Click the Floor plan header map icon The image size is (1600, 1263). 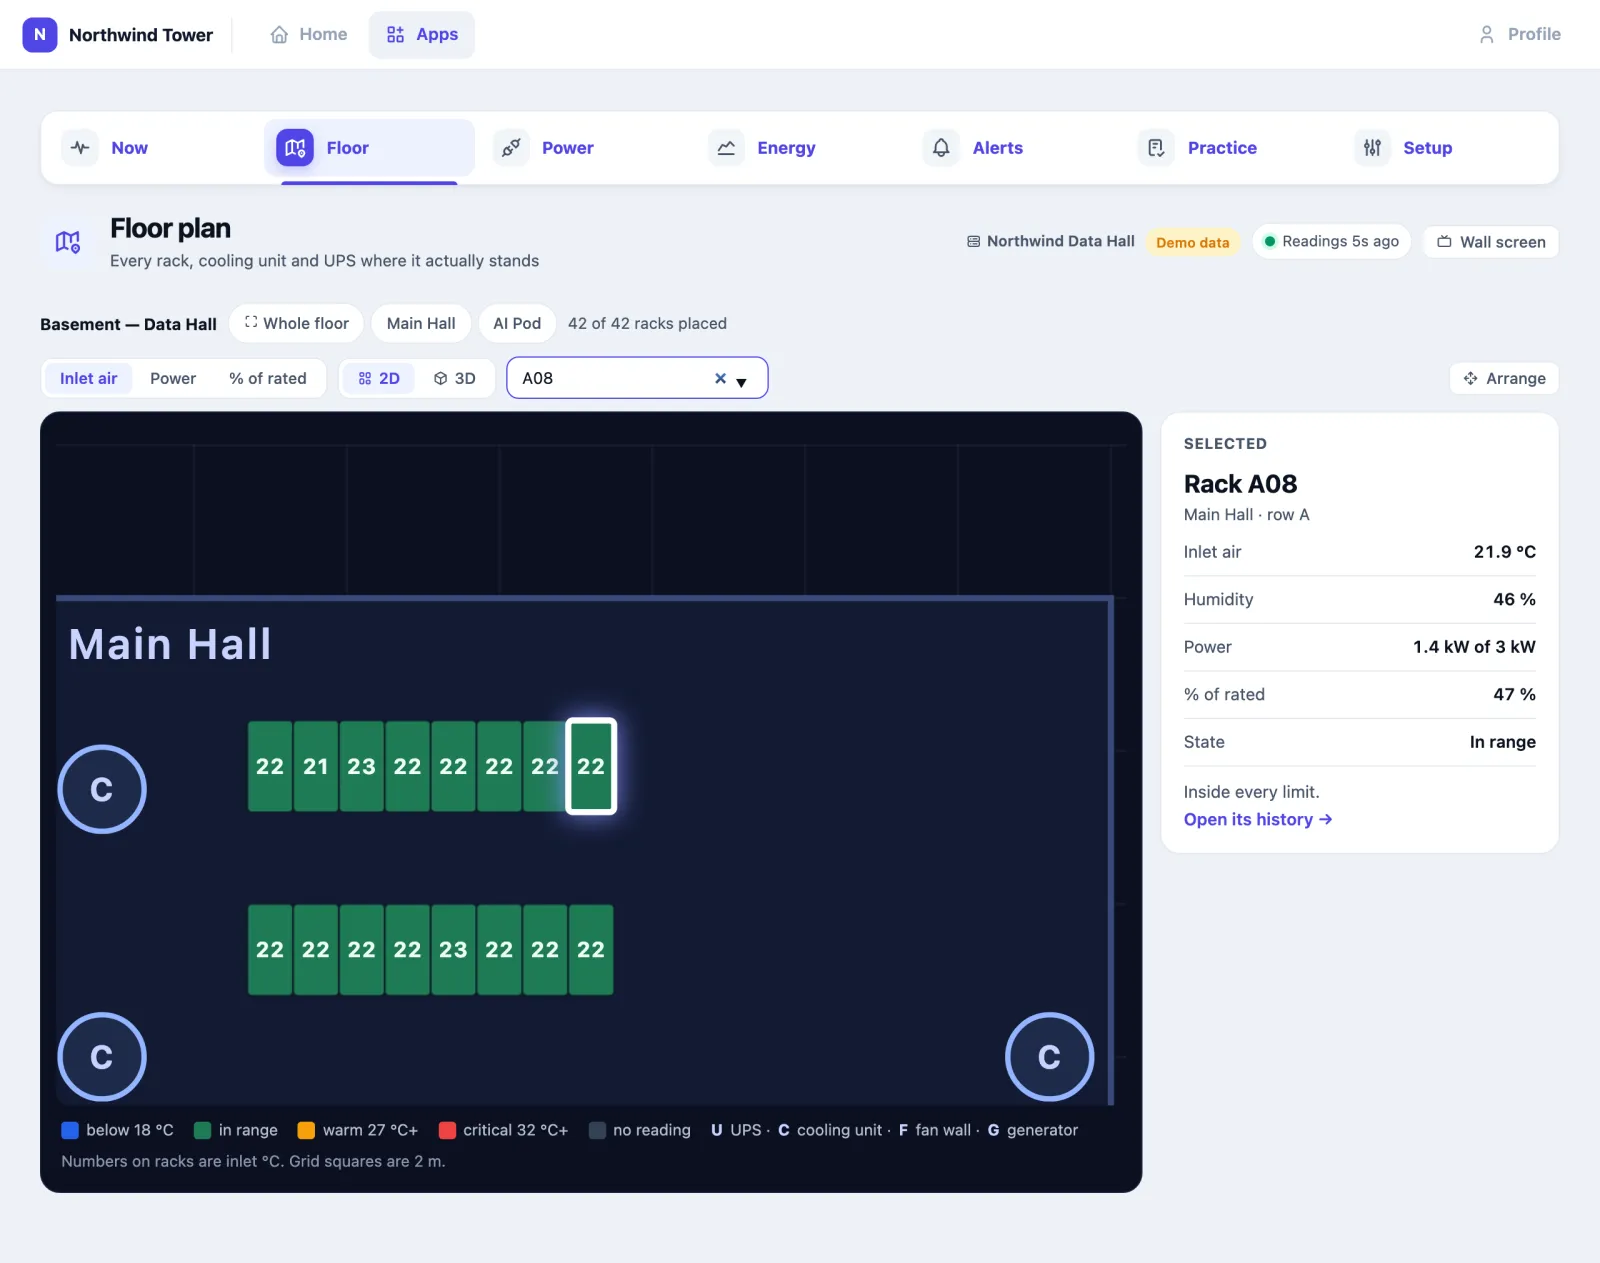(x=68, y=242)
